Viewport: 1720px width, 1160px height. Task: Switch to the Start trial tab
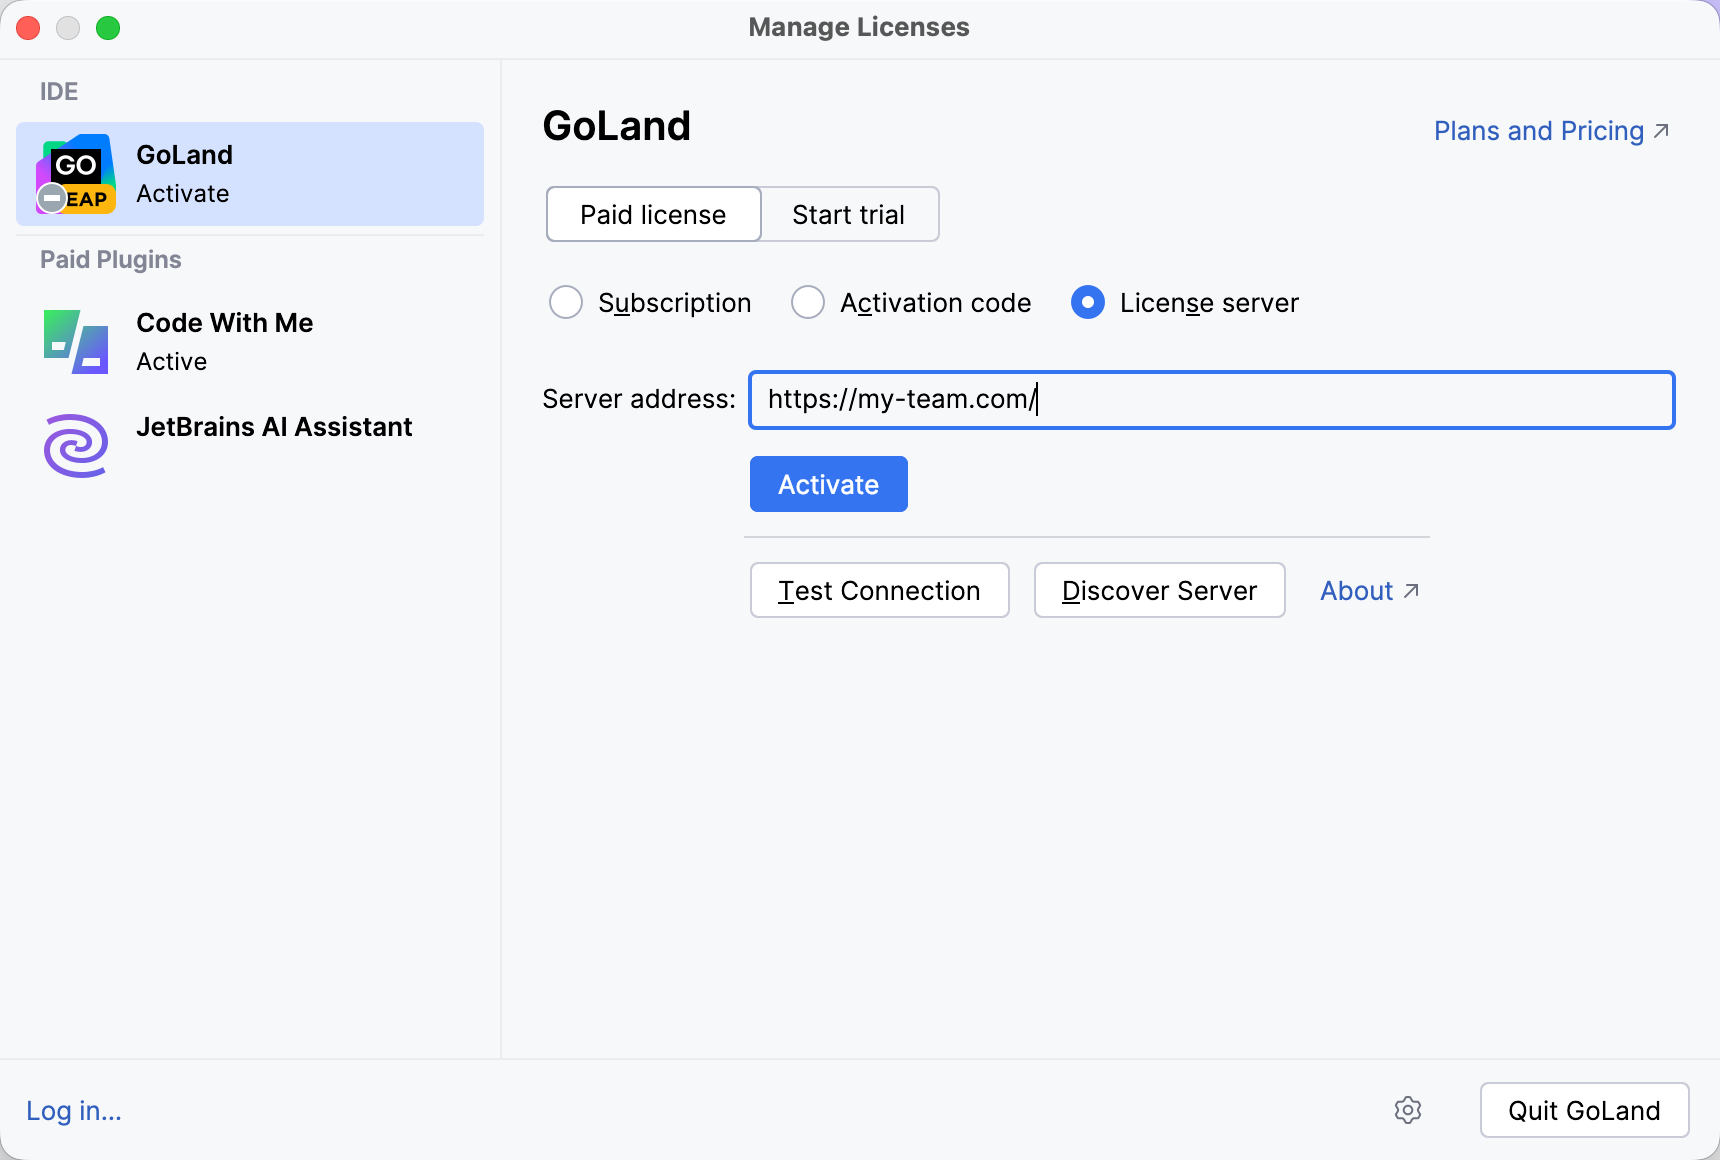[x=849, y=214]
